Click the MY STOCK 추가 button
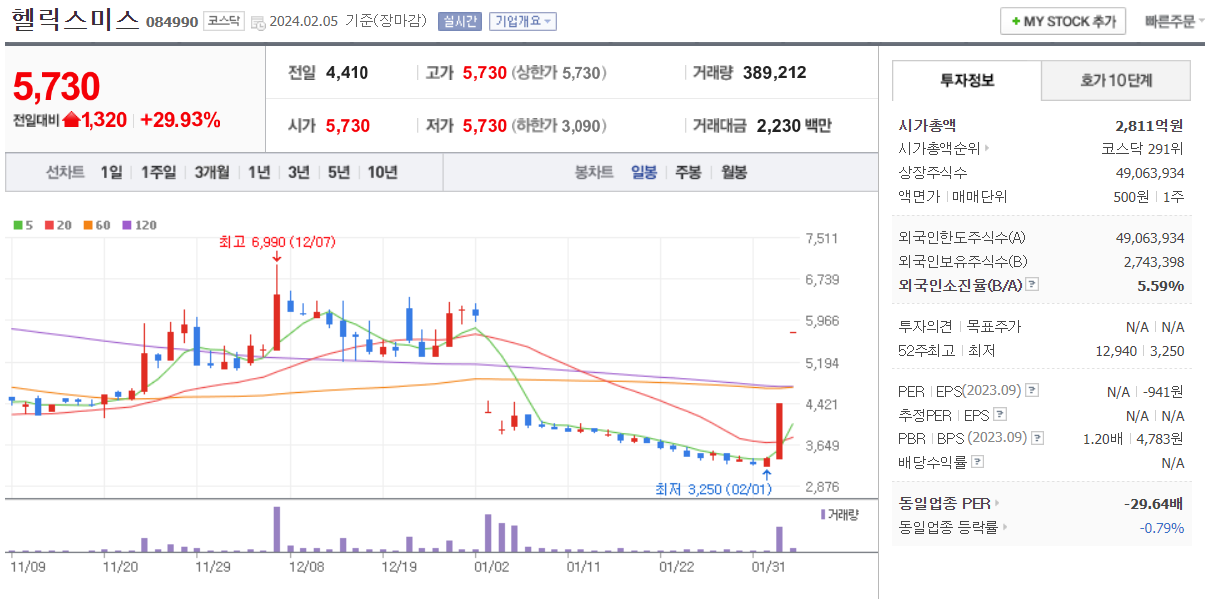 click(1063, 21)
